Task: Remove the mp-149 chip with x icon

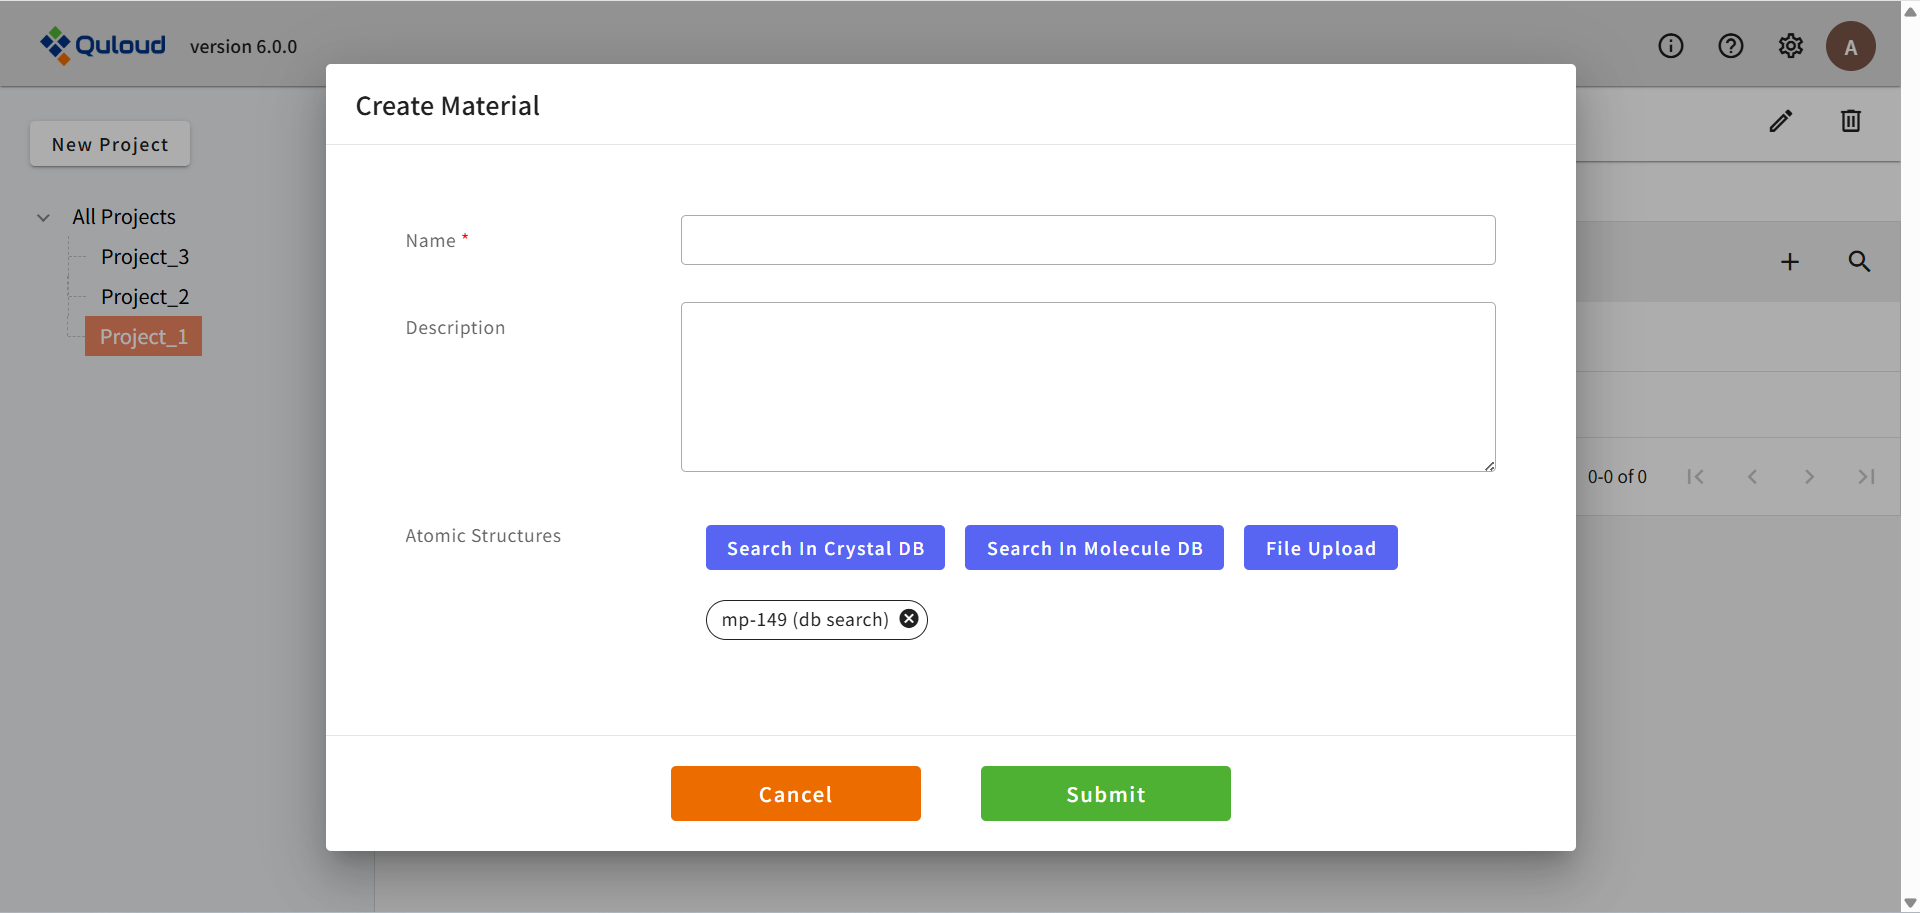Action: [x=908, y=619]
